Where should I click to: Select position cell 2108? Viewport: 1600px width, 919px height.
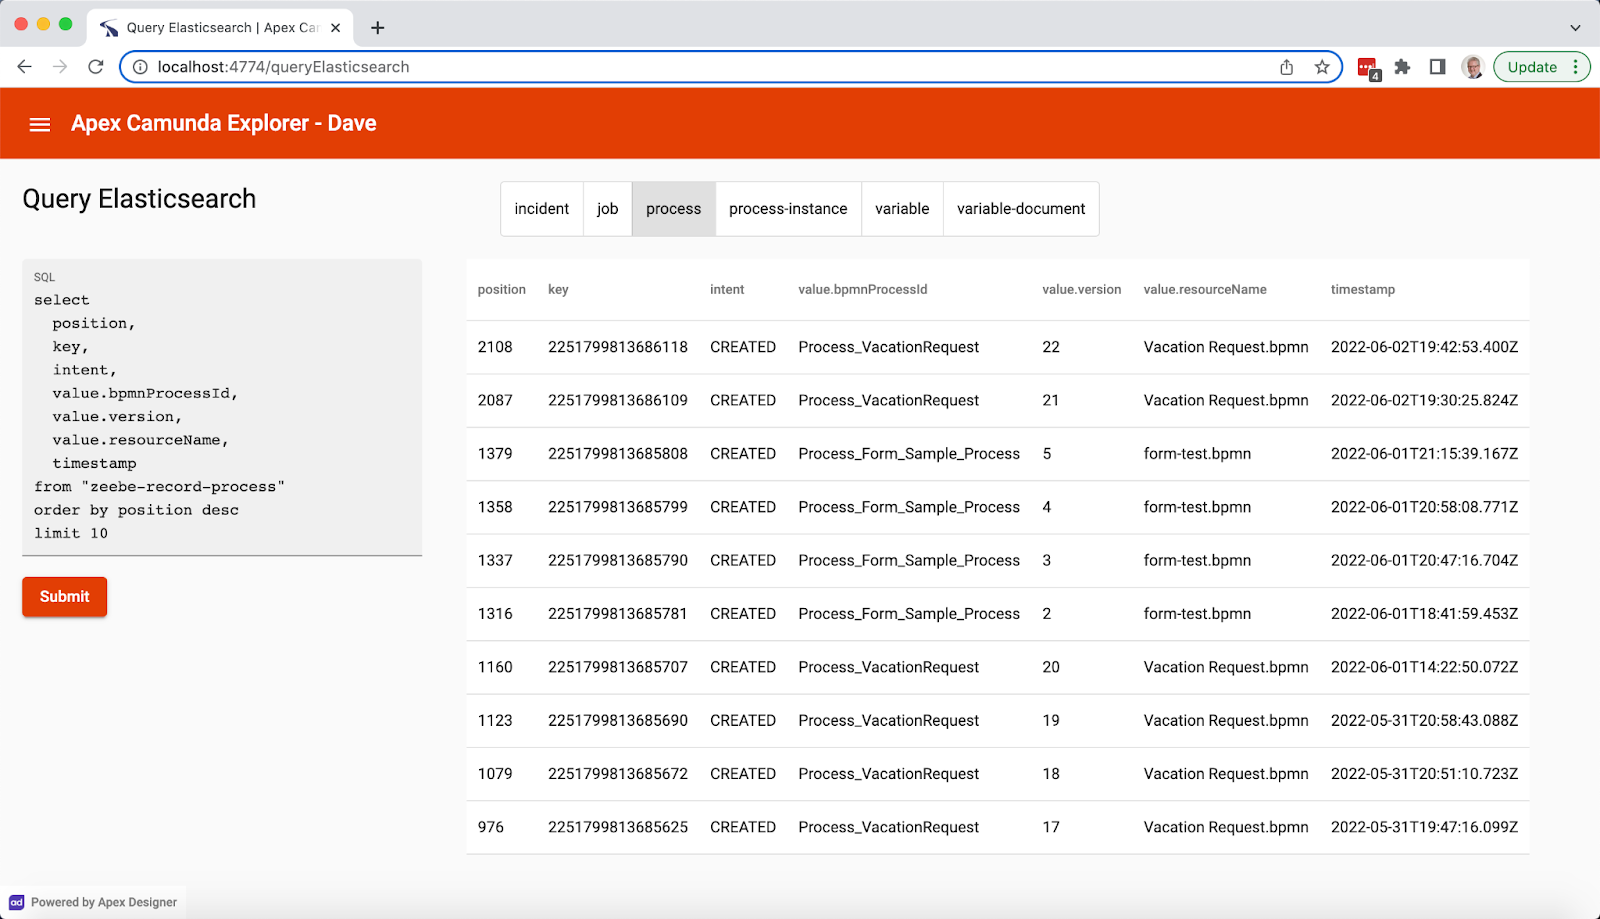click(495, 347)
